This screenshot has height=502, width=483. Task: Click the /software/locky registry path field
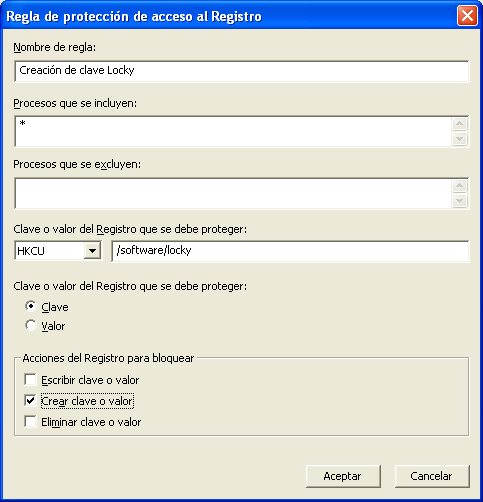point(290,251)
